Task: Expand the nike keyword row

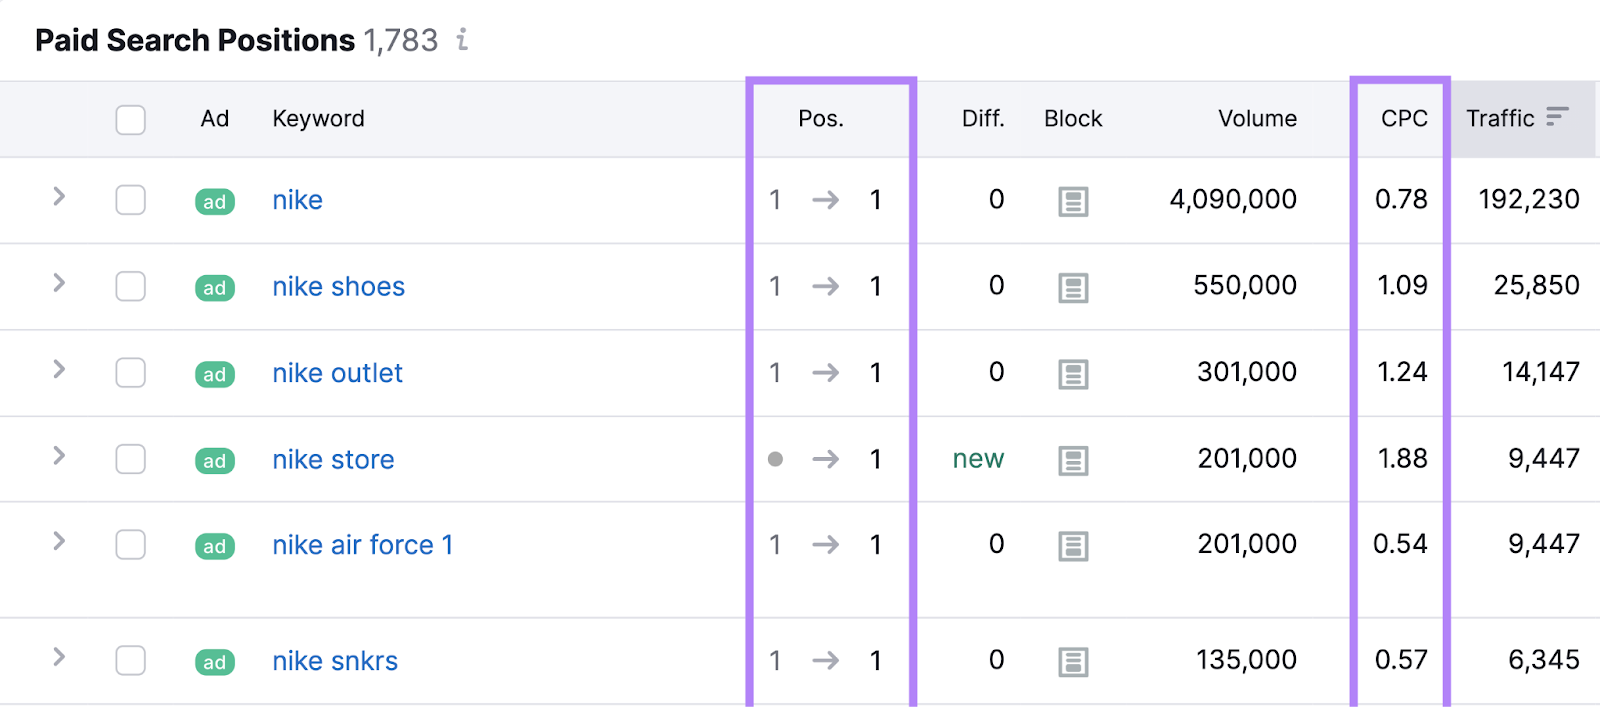Action: tap(59, 197)
